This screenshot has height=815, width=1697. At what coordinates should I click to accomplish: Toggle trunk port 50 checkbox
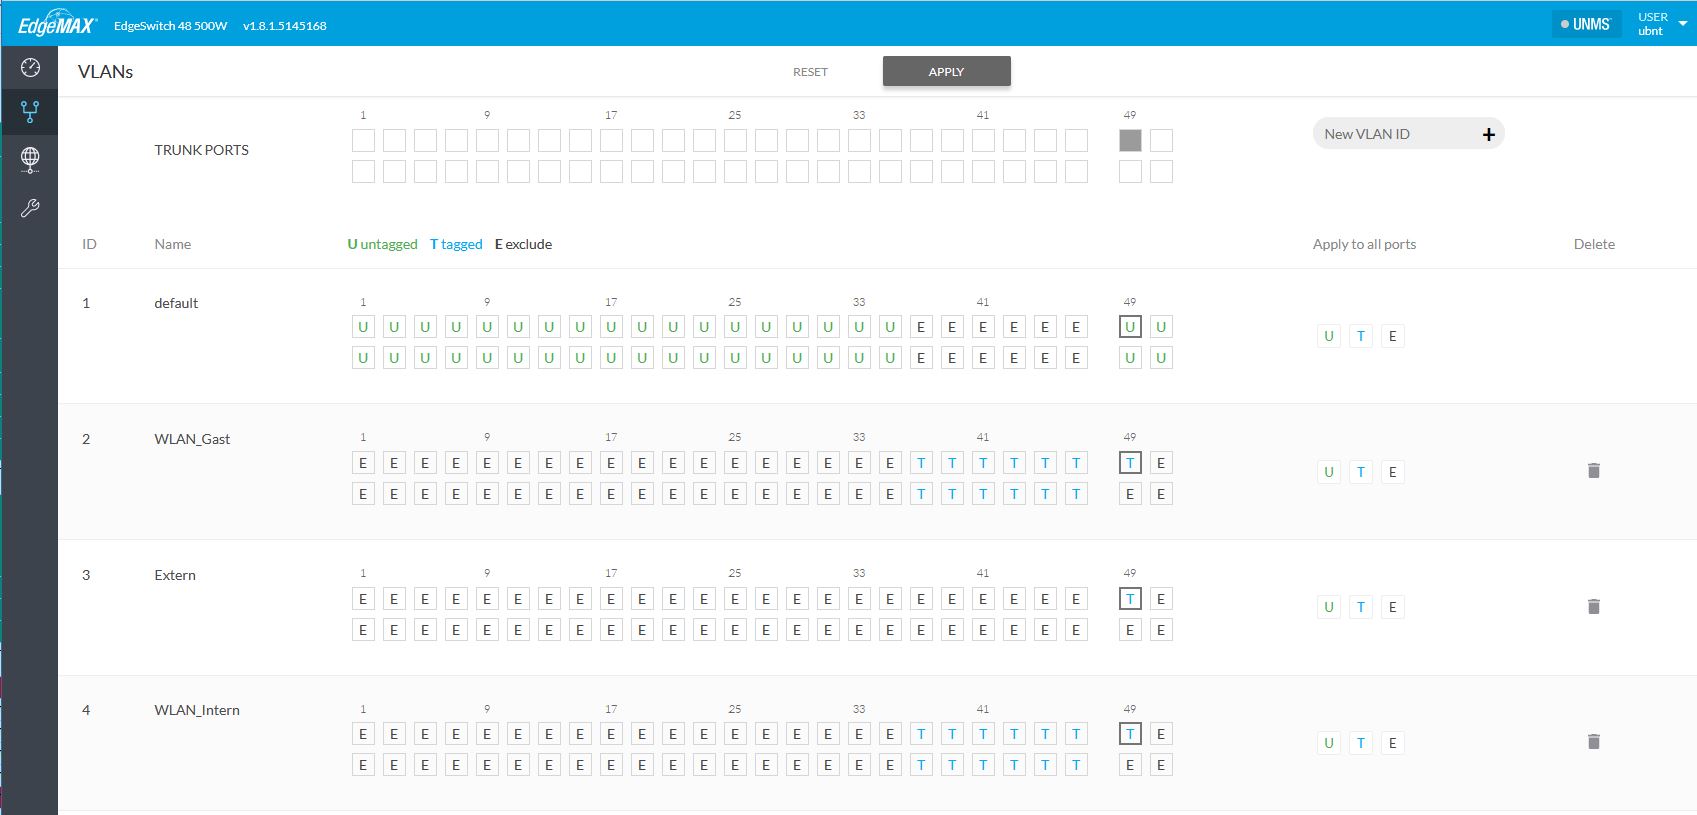click(x=1130, y=172)
